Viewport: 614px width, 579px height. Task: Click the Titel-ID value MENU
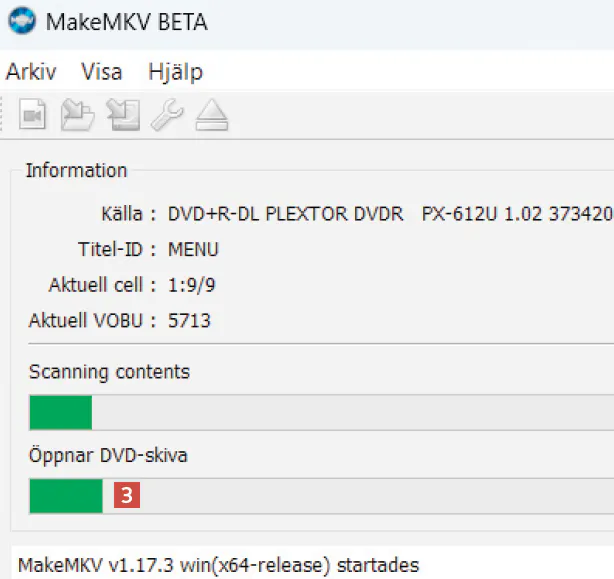pos(193,249)
